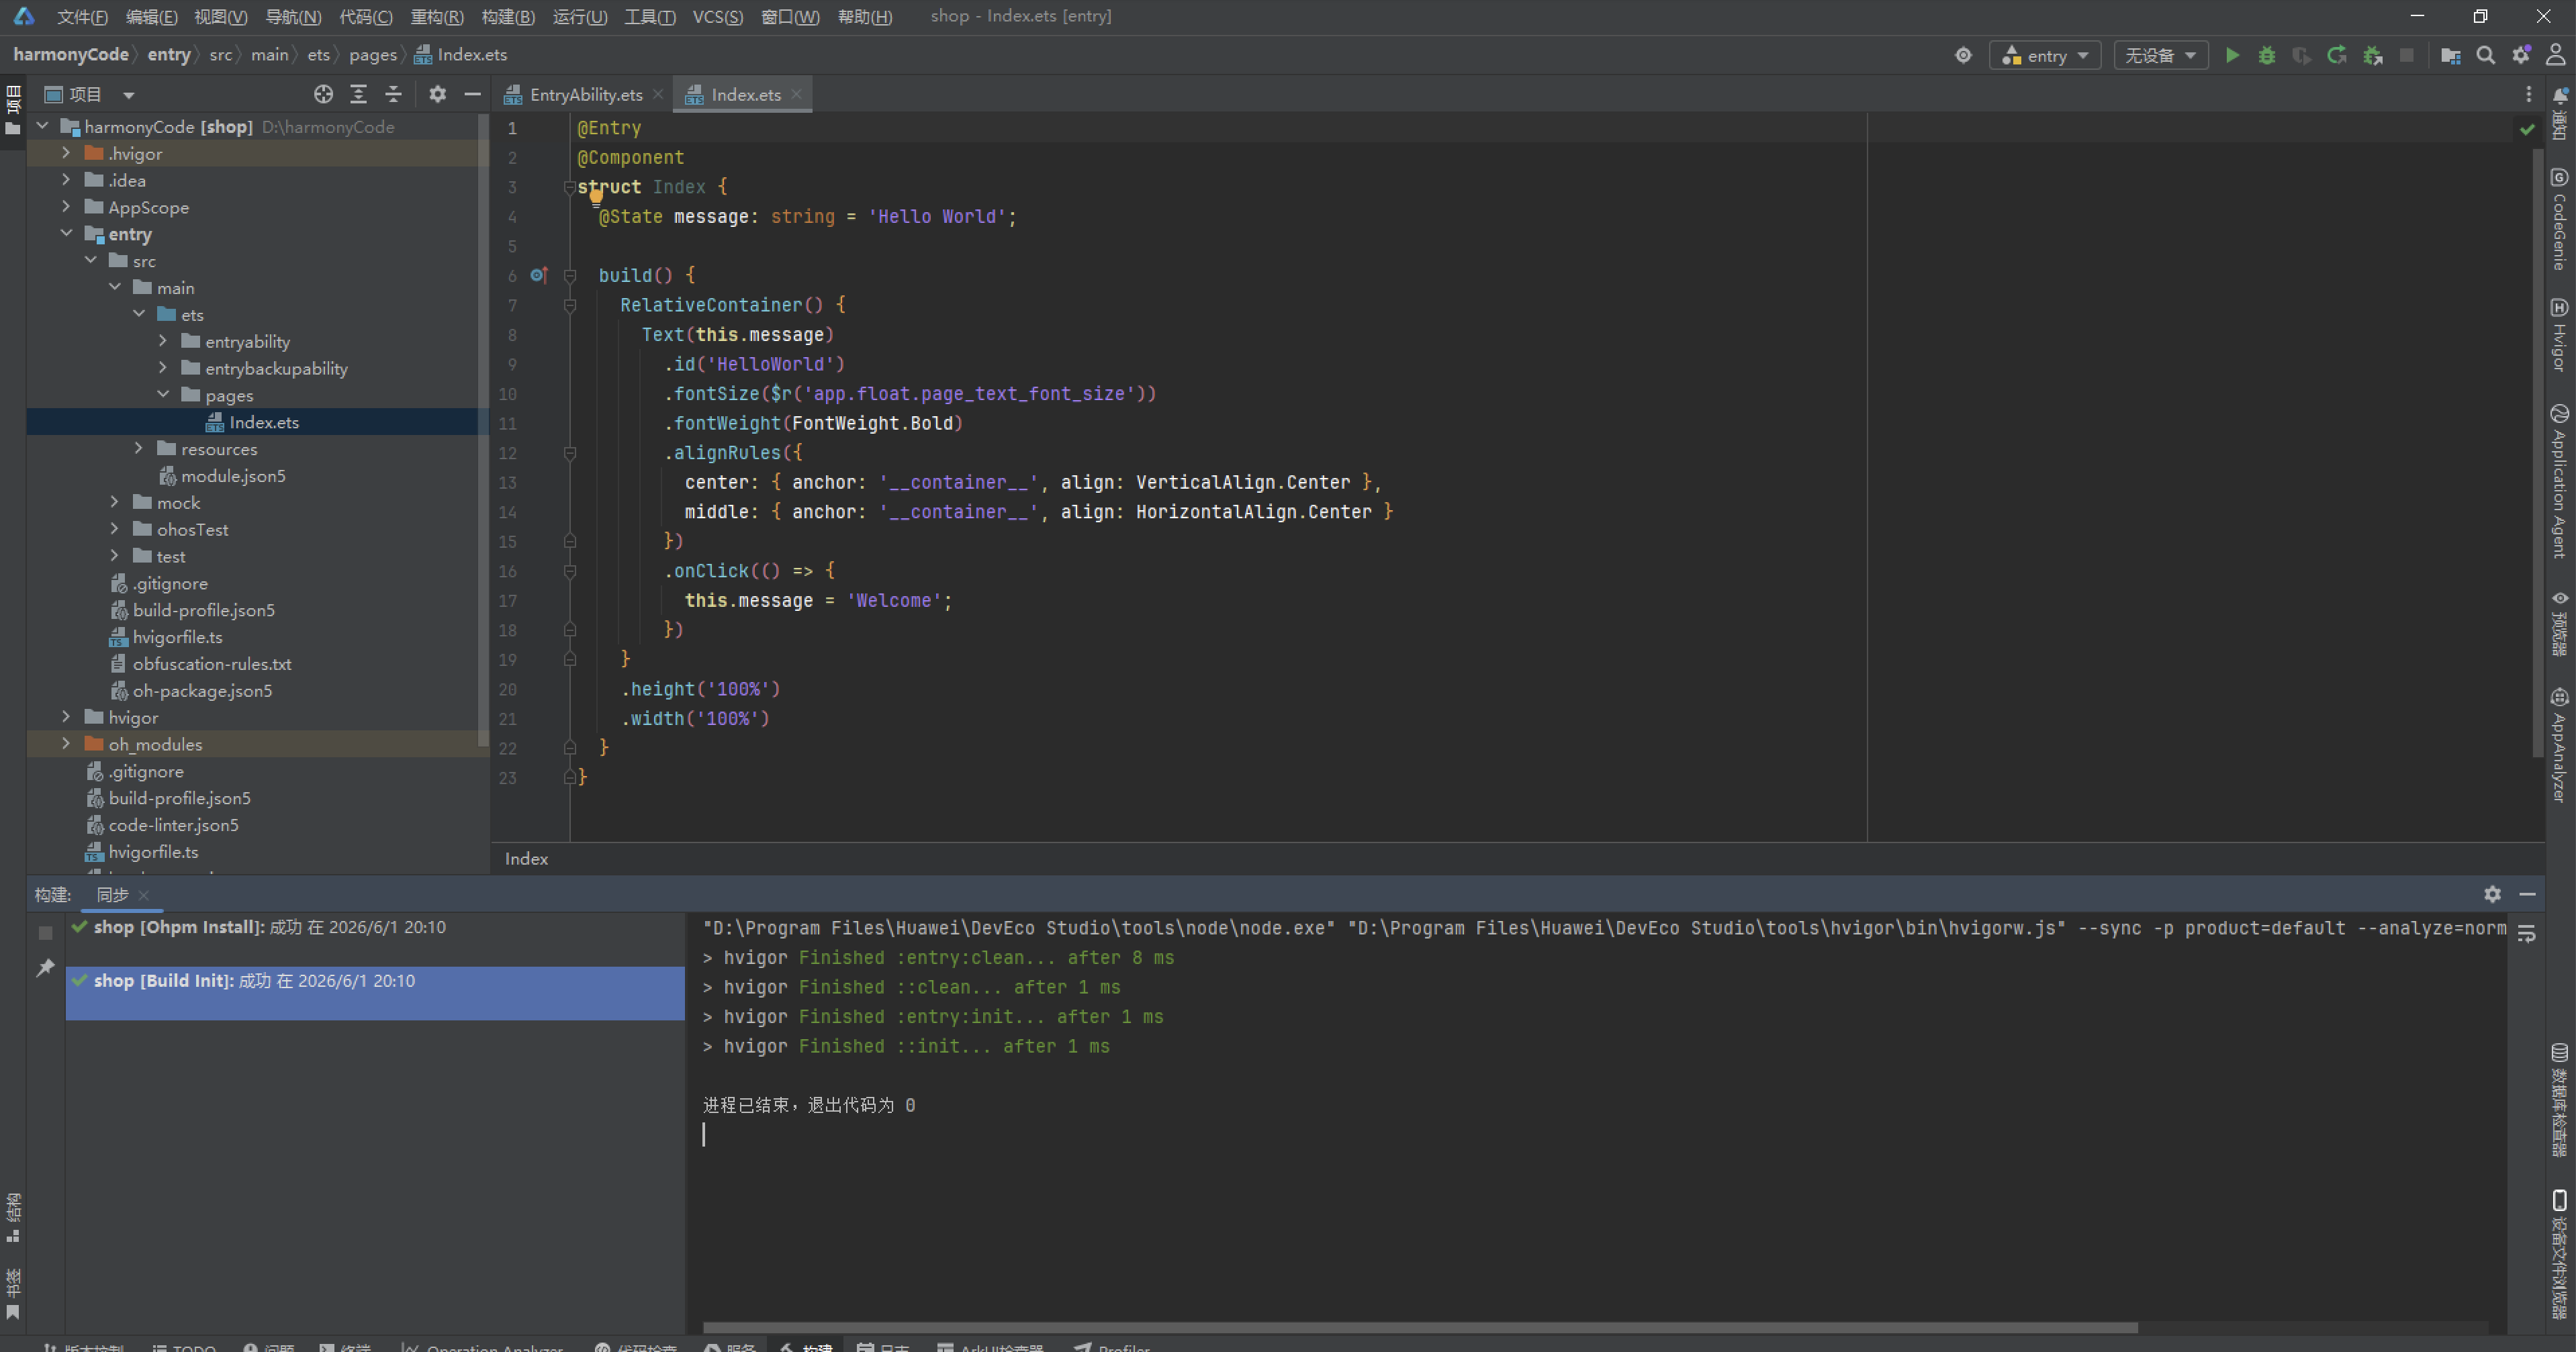Viewport: 2576px width, 1352px height.
Task: Toggle pin tab in build panel
Action: (x=45, y=968)
